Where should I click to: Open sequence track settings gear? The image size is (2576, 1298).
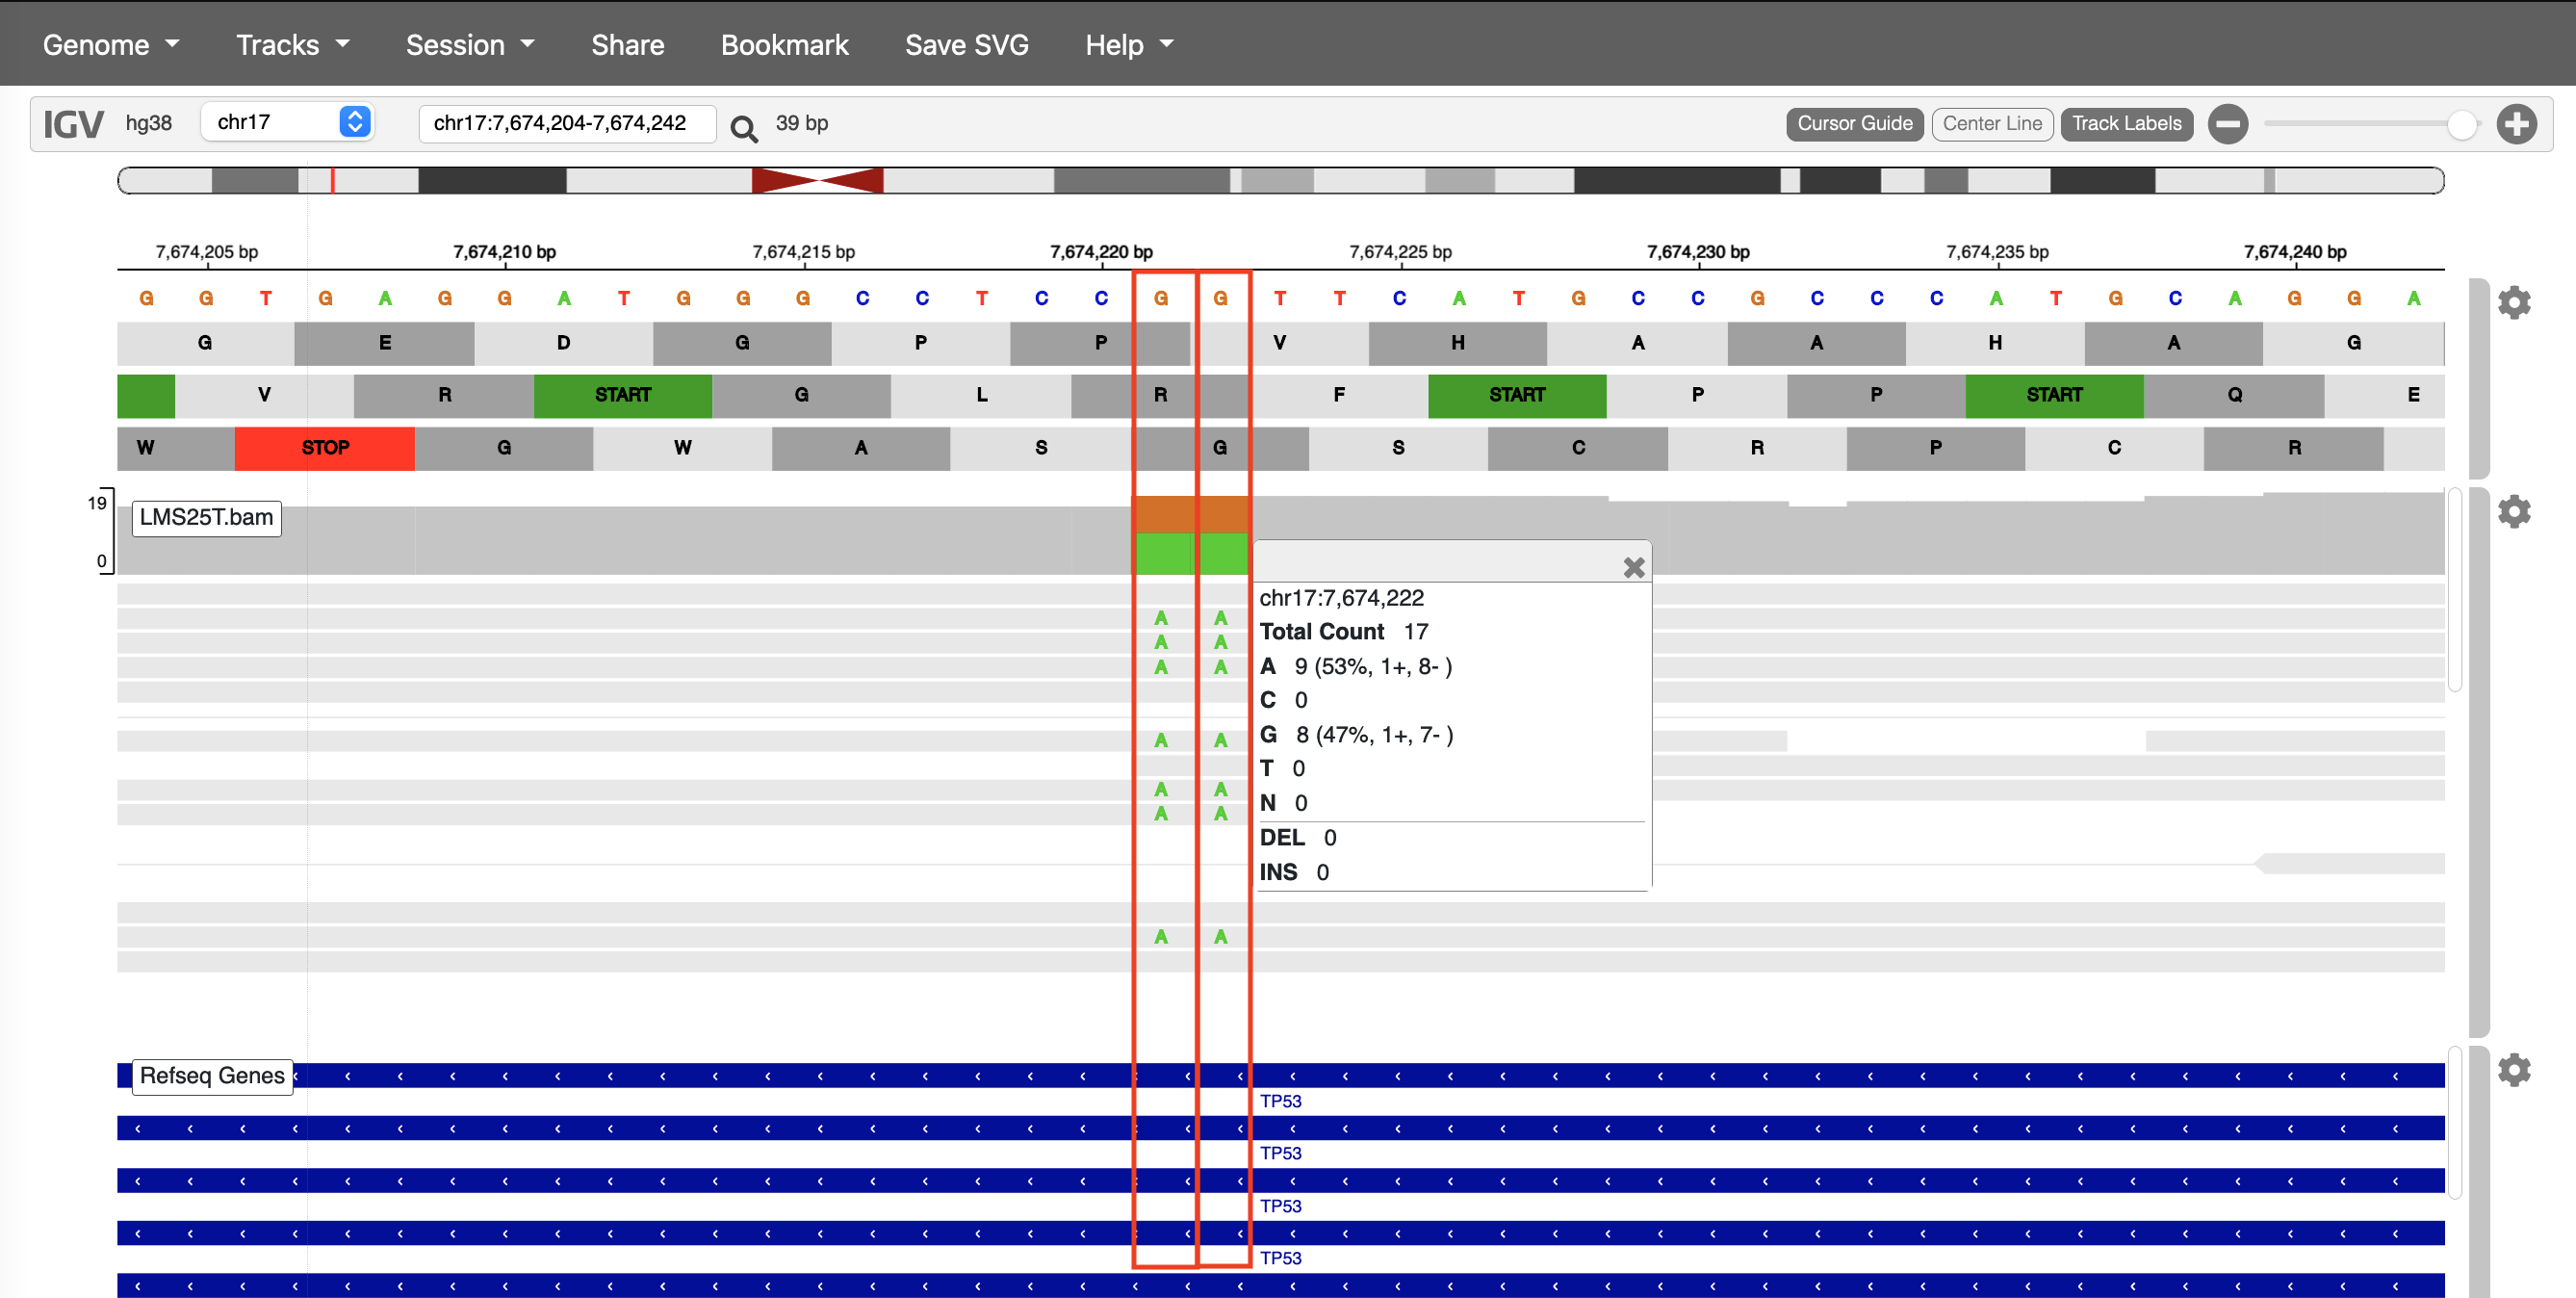[2514, 302]
